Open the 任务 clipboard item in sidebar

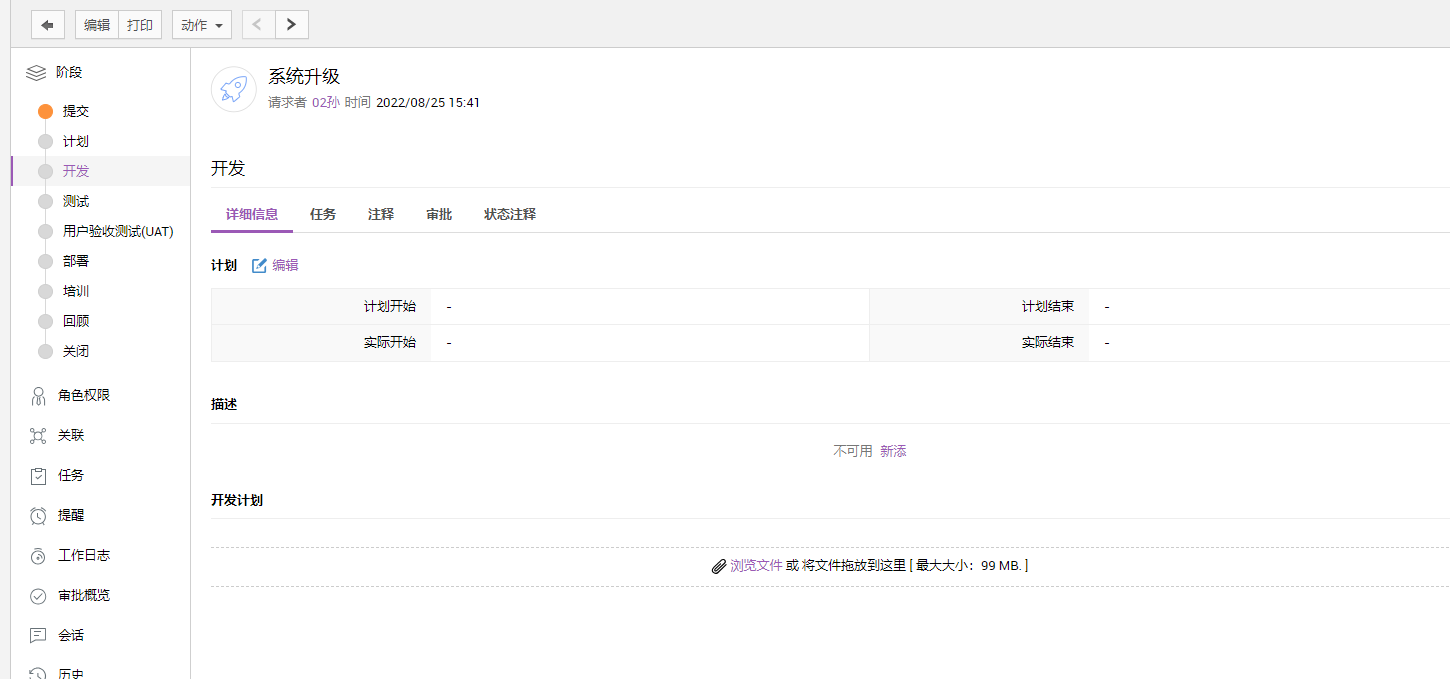pos(71,475)
